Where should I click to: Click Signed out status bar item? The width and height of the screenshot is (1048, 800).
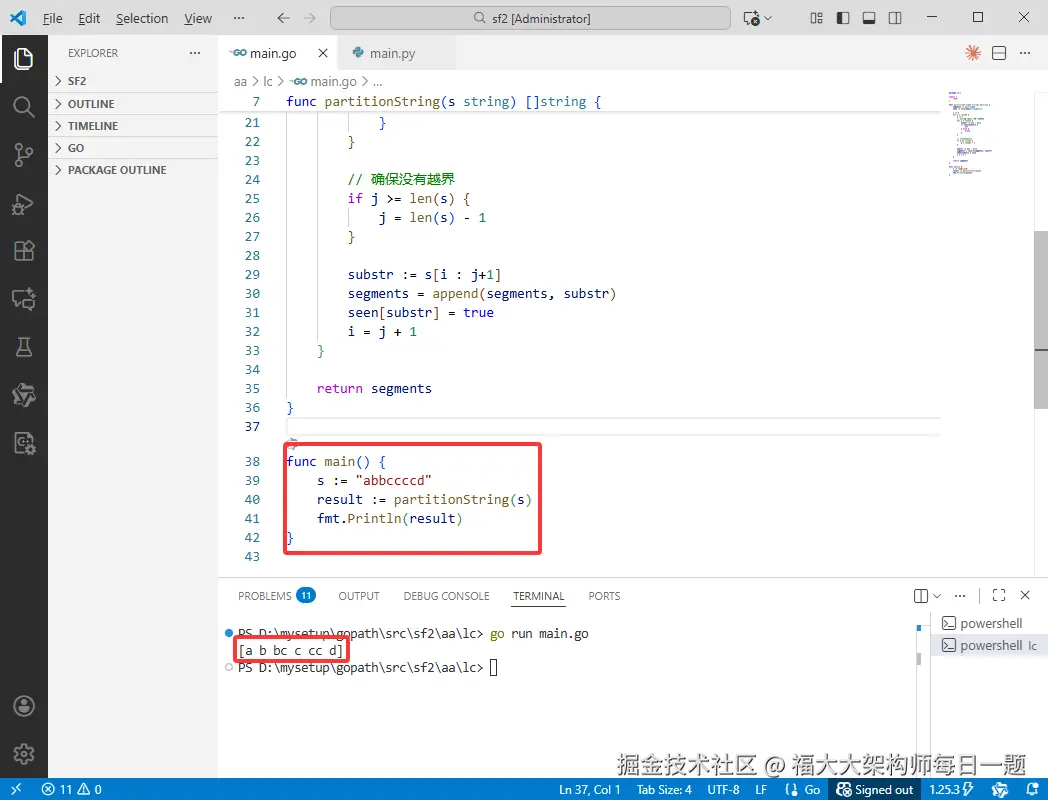[875, 789]
